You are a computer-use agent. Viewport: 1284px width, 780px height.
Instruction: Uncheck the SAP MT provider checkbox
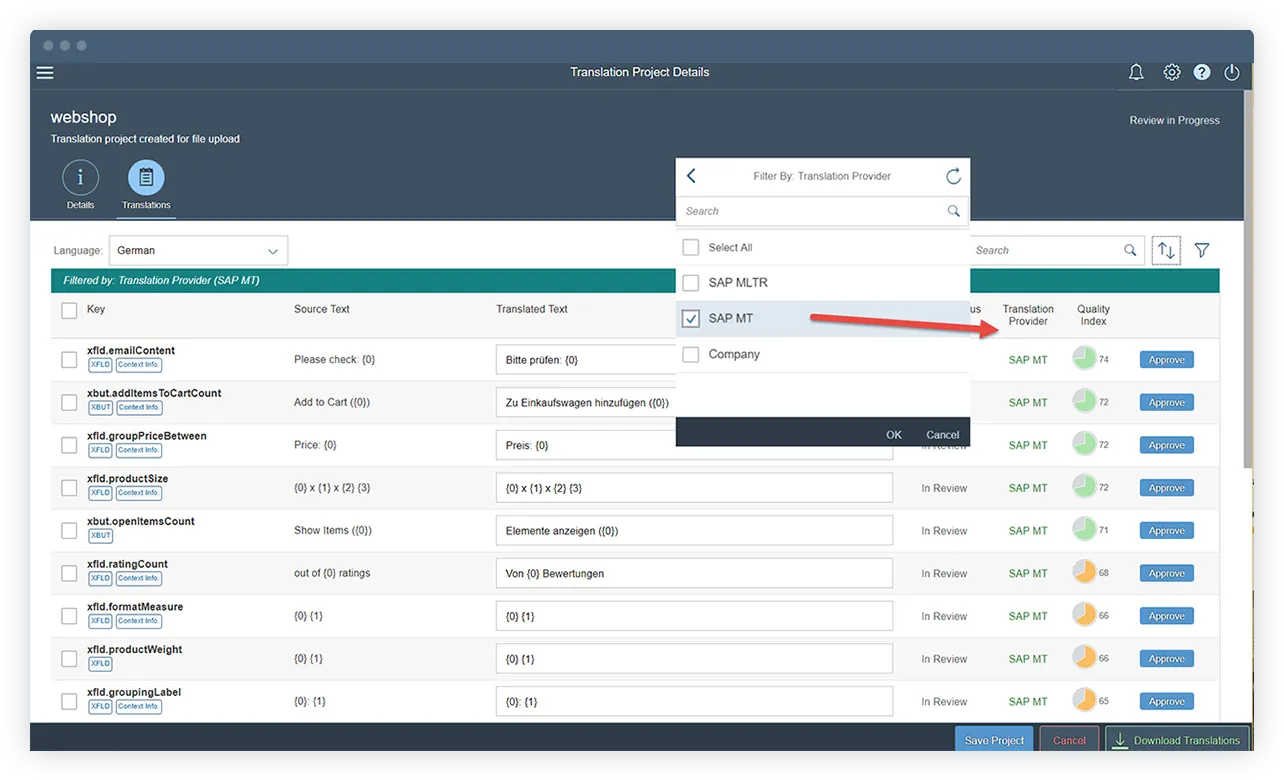pyautogui.click(x=689, y=317)
